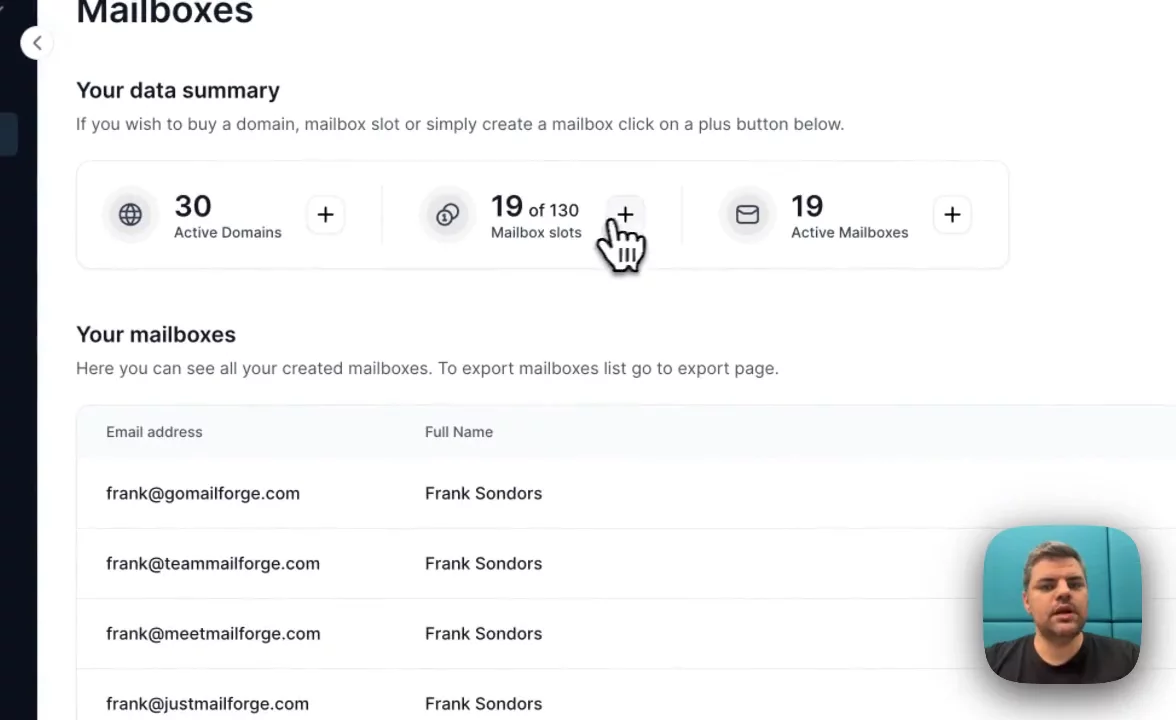Click the webcam video thumbnail
1176x720 pixels.
[x=1062, y=604]
